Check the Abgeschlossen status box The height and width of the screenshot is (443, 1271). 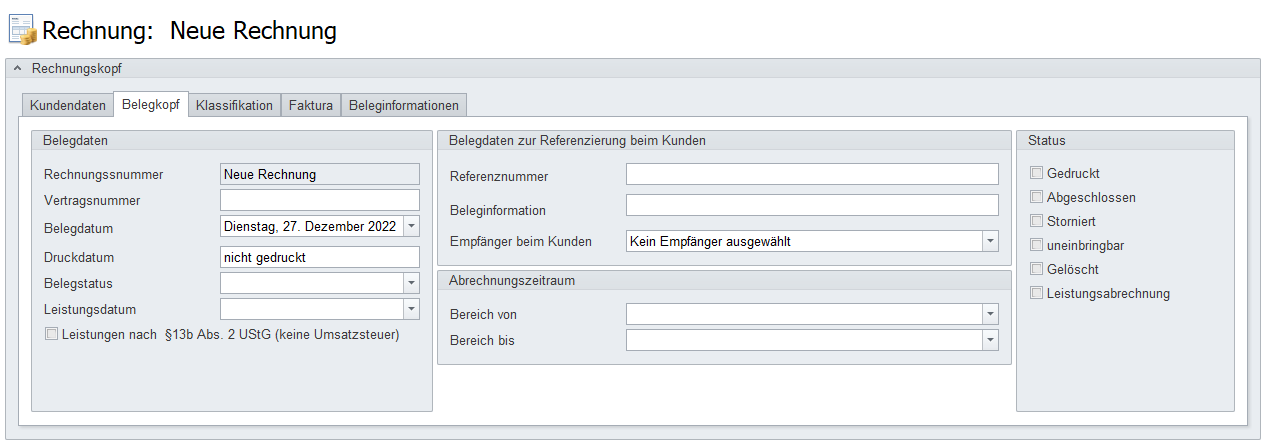(1037, 198)
